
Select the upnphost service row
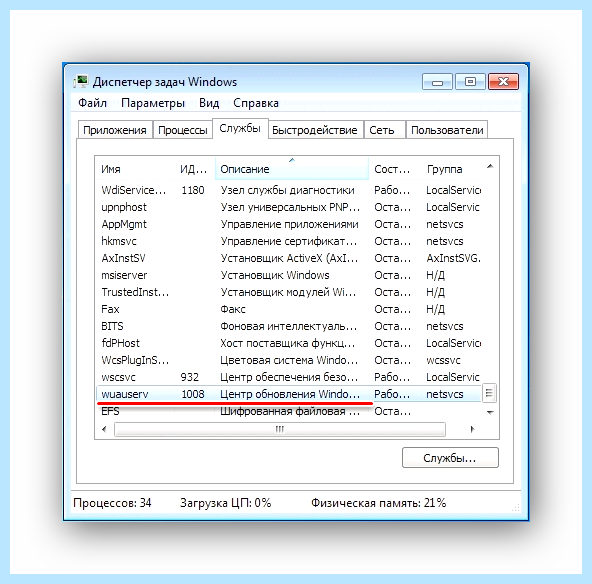click(289, 207)
